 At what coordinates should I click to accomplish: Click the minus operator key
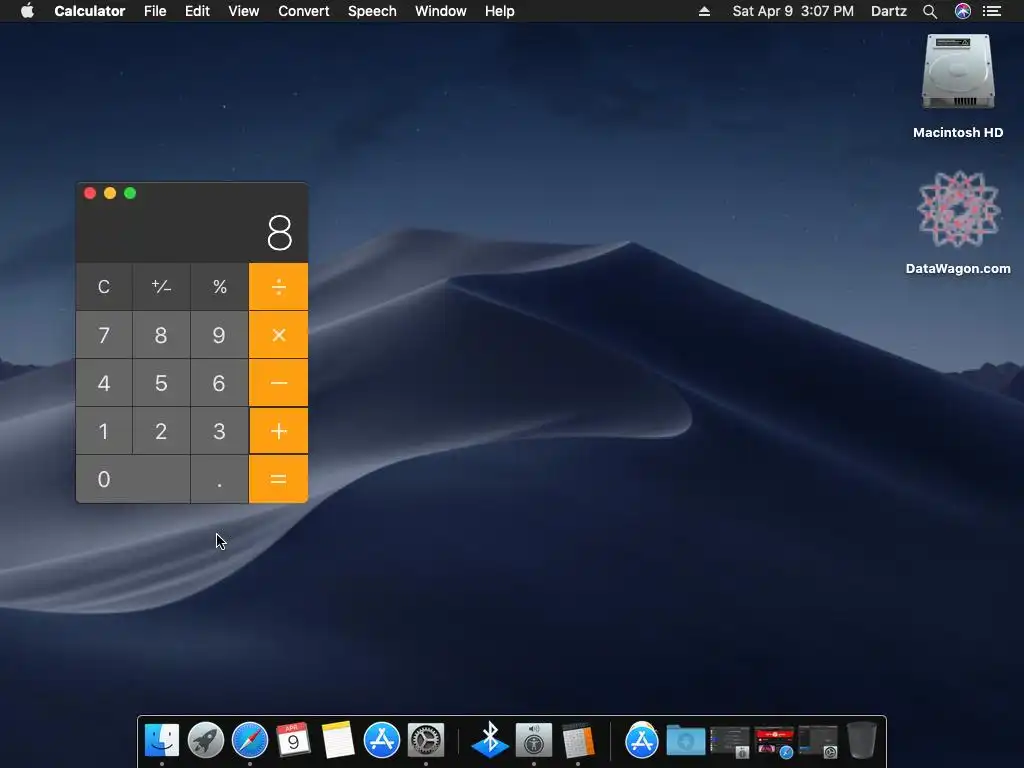278,383
